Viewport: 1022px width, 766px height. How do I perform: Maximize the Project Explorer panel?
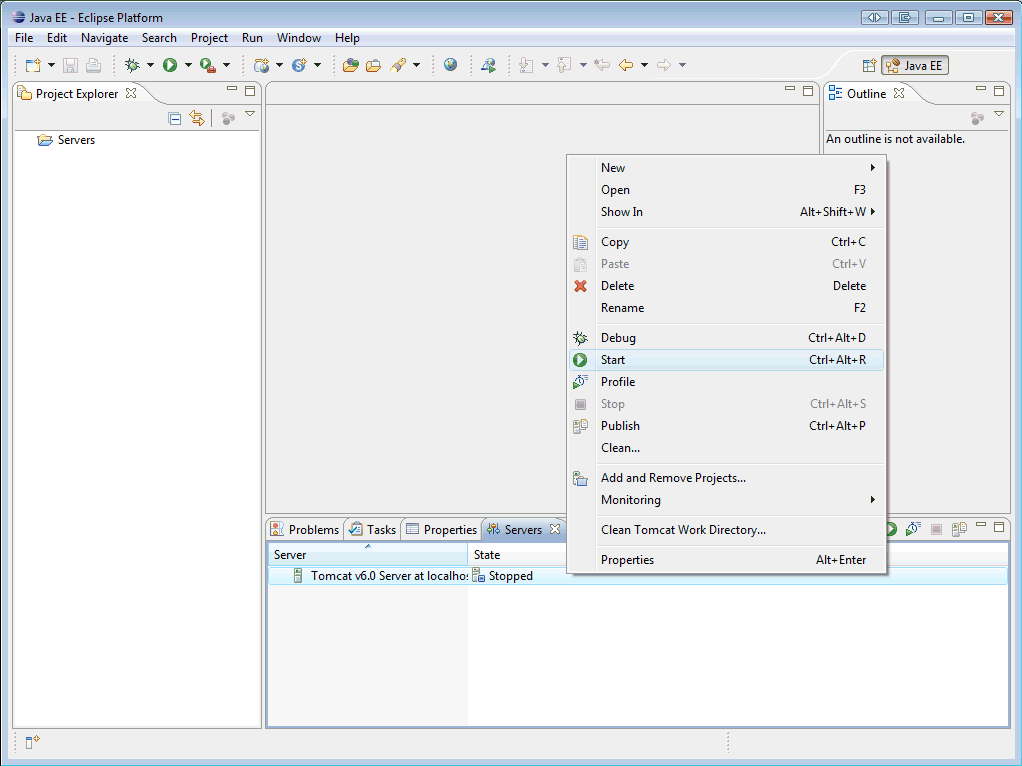(250, 91)
